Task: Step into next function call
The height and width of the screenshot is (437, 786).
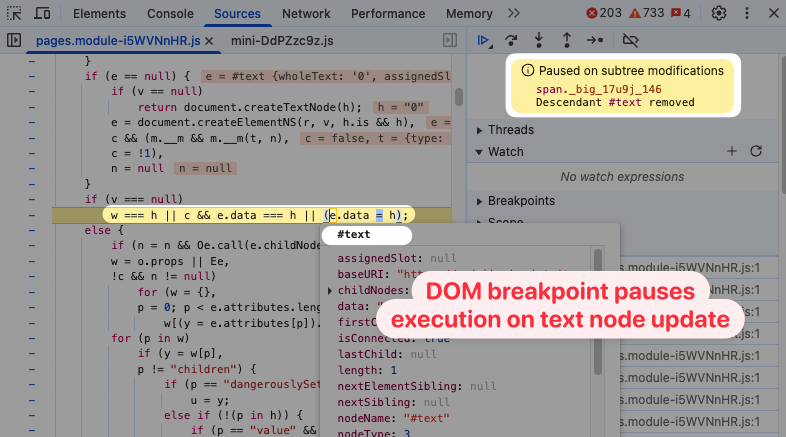Action: [539, 40]
